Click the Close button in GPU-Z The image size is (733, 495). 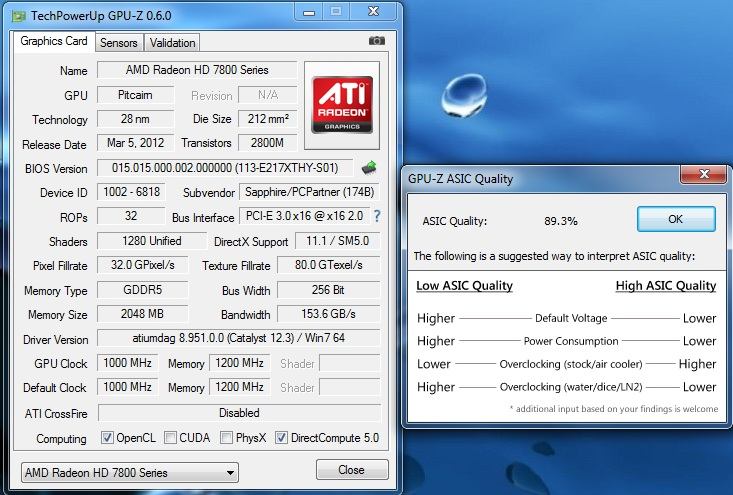(352, 470)
